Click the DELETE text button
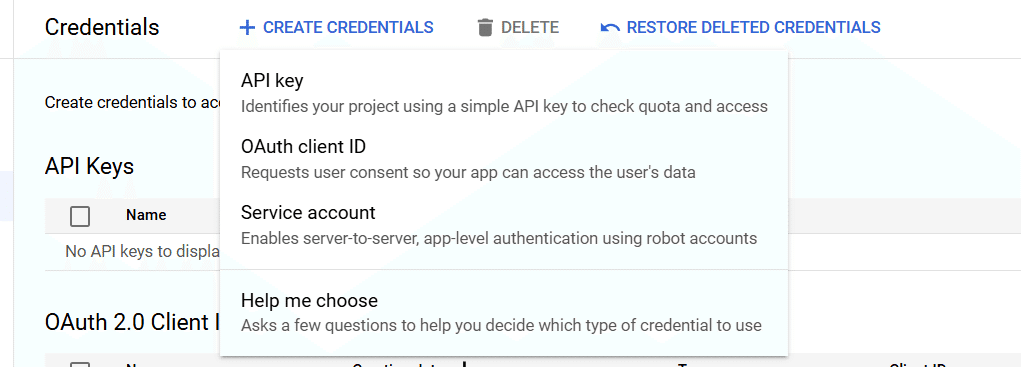Screen dimensions: 1021x367 pyautogui.click(x=530, y=27)
